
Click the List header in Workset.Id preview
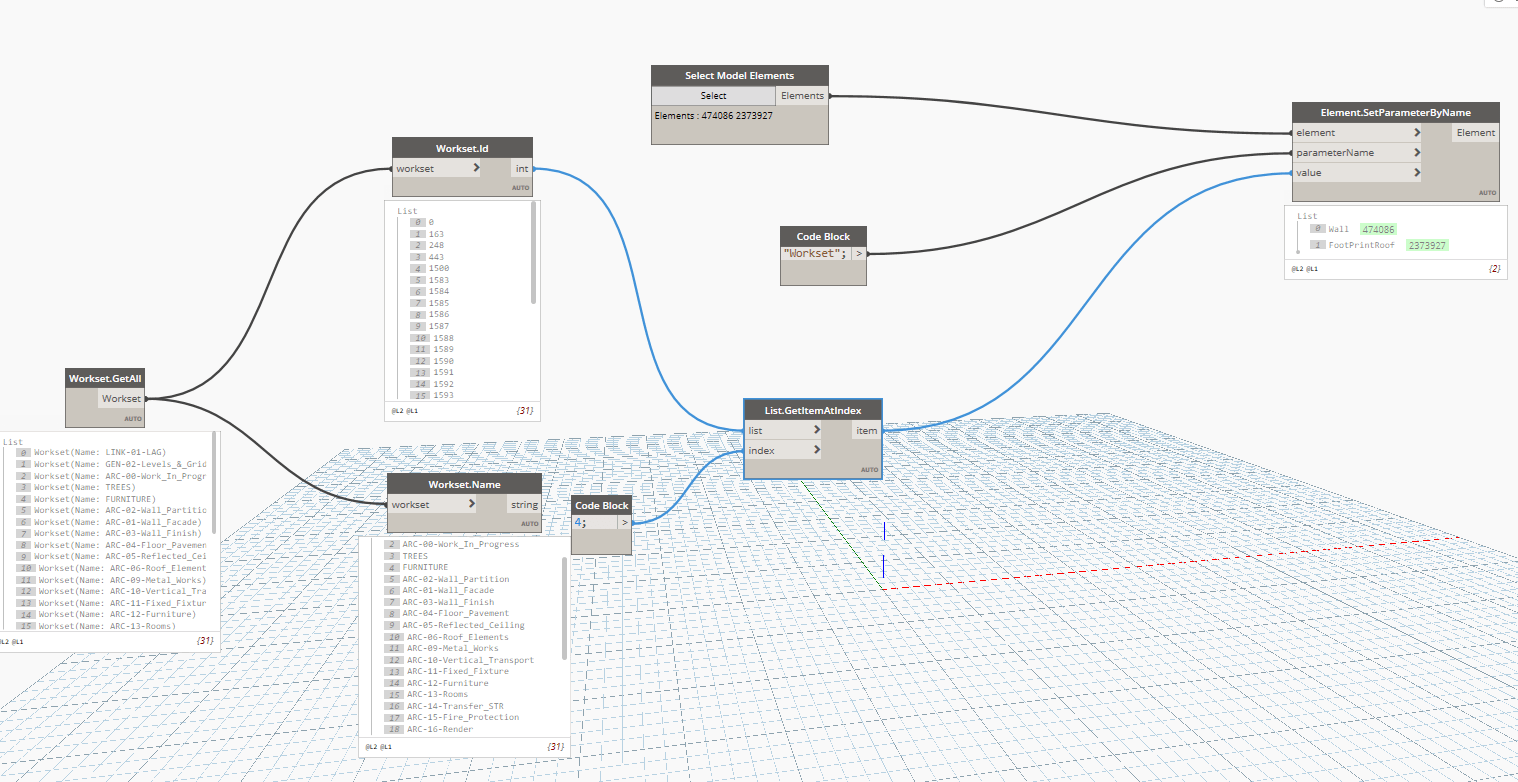tap(407, 211)
